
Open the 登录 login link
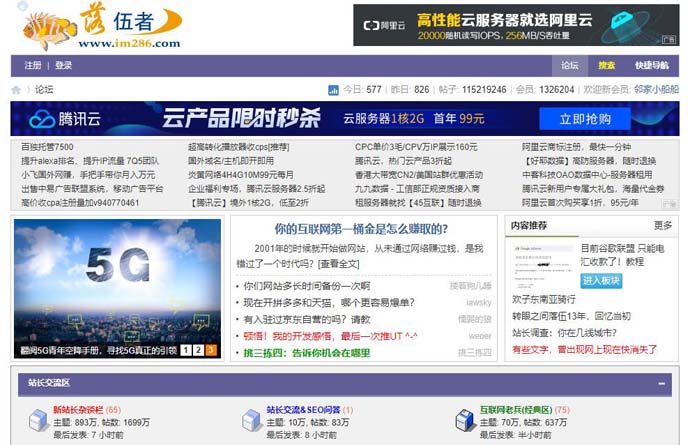[x=63, y=66]
